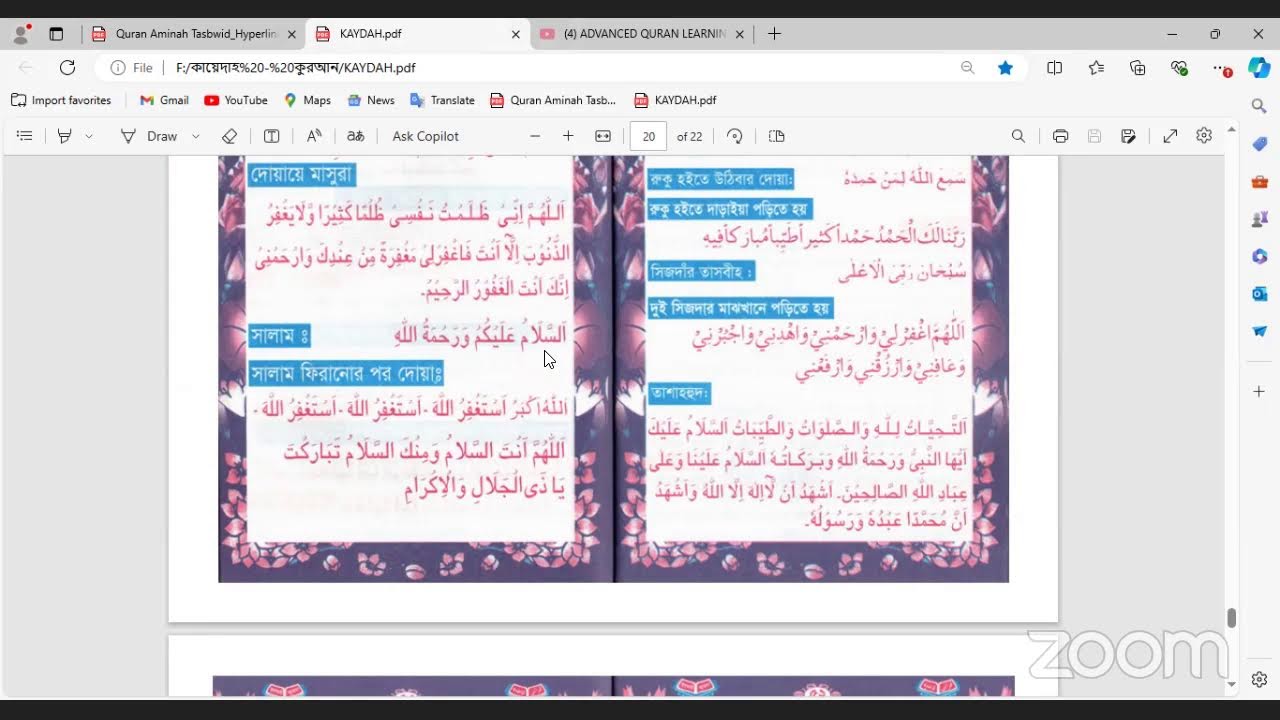Screen dimensions: 1280x720
Task: Open Quran Aminah Tasb... bookmark
Action: pos(553,100)
